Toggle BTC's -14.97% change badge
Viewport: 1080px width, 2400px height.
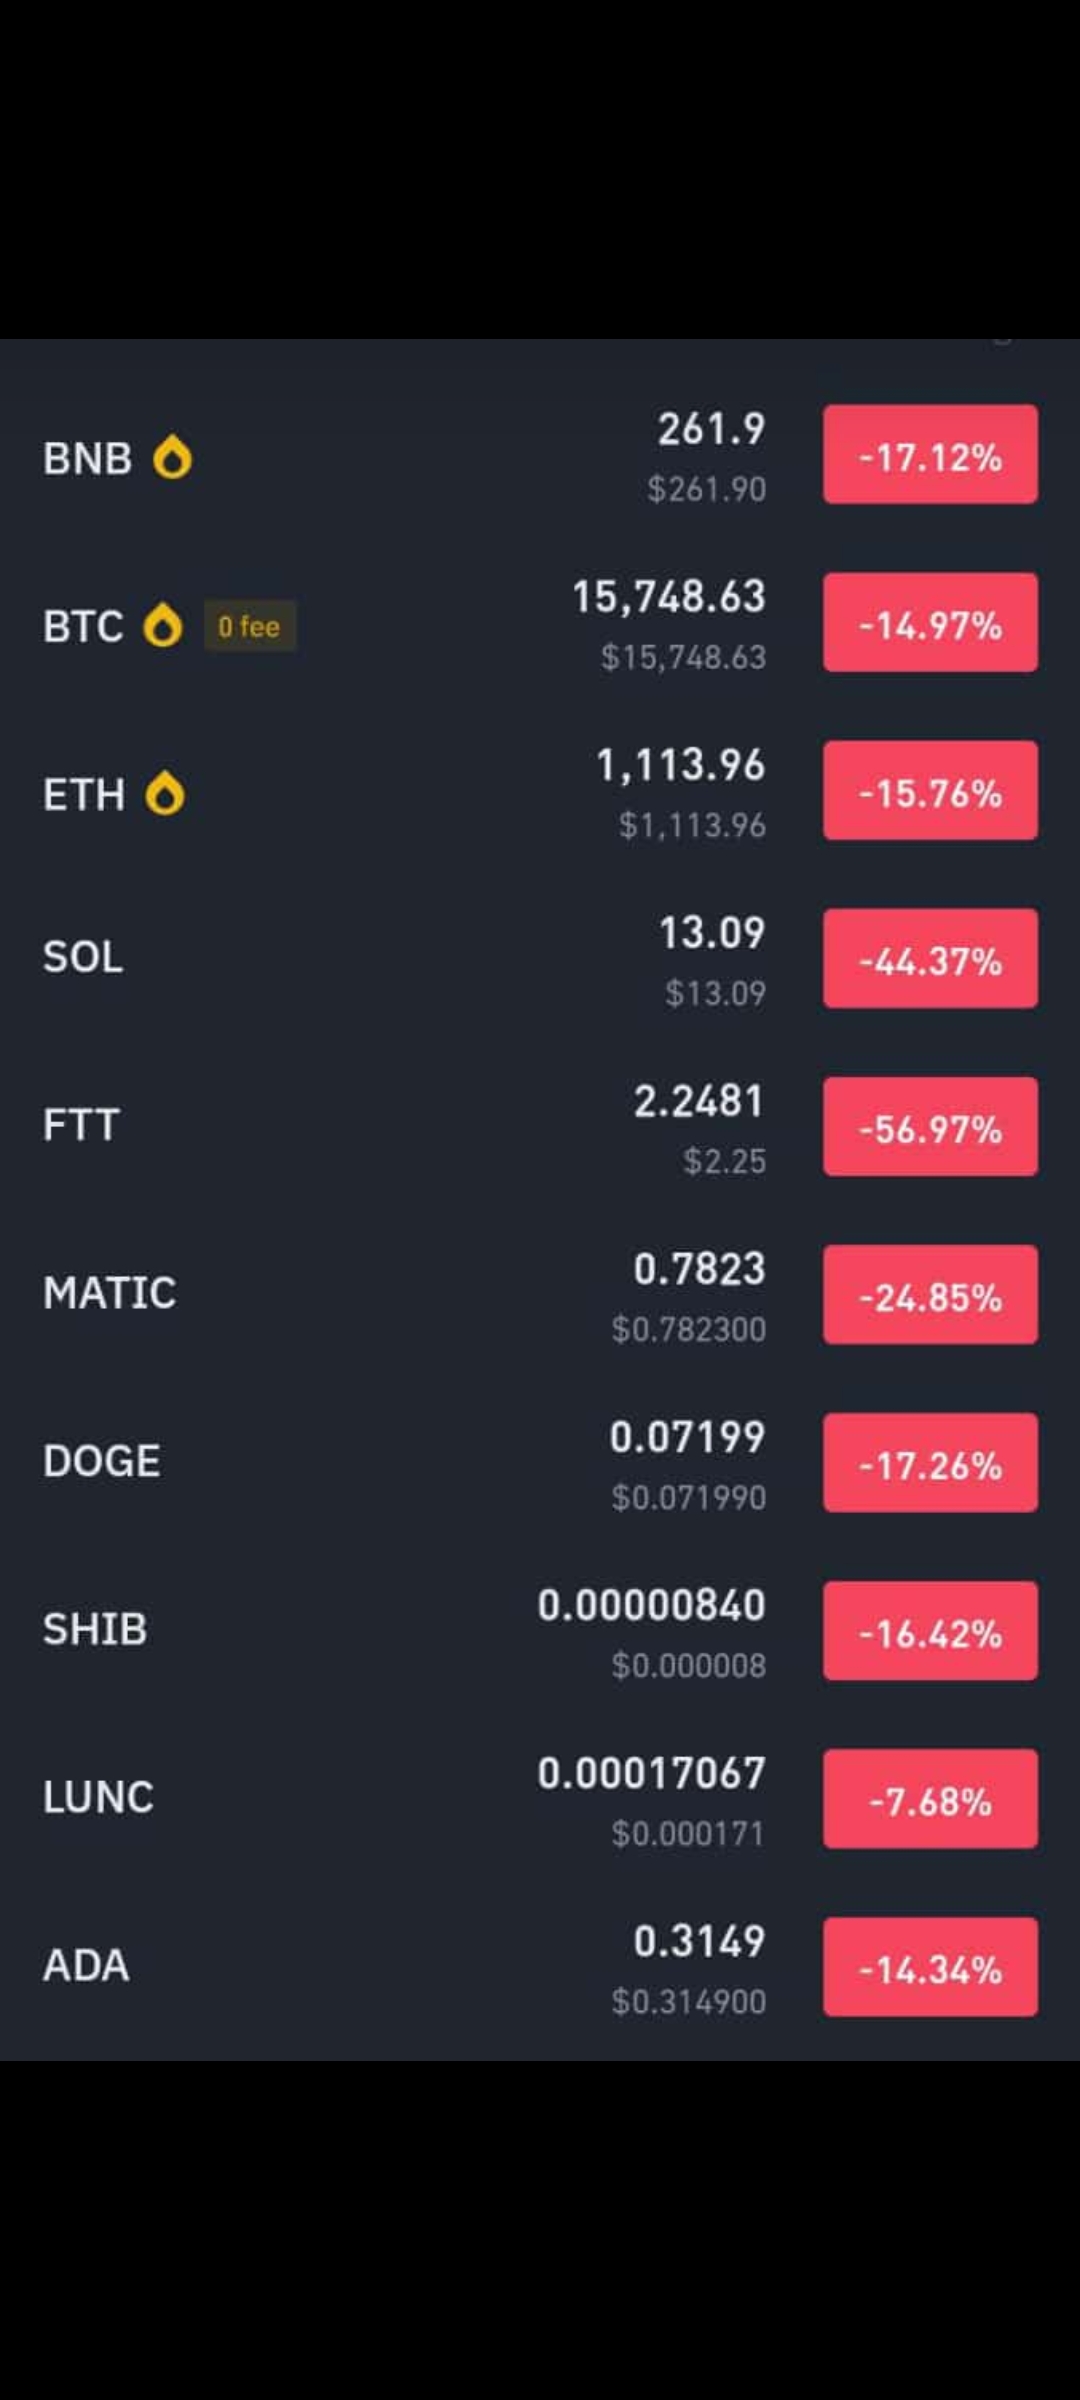click(930, 622)
